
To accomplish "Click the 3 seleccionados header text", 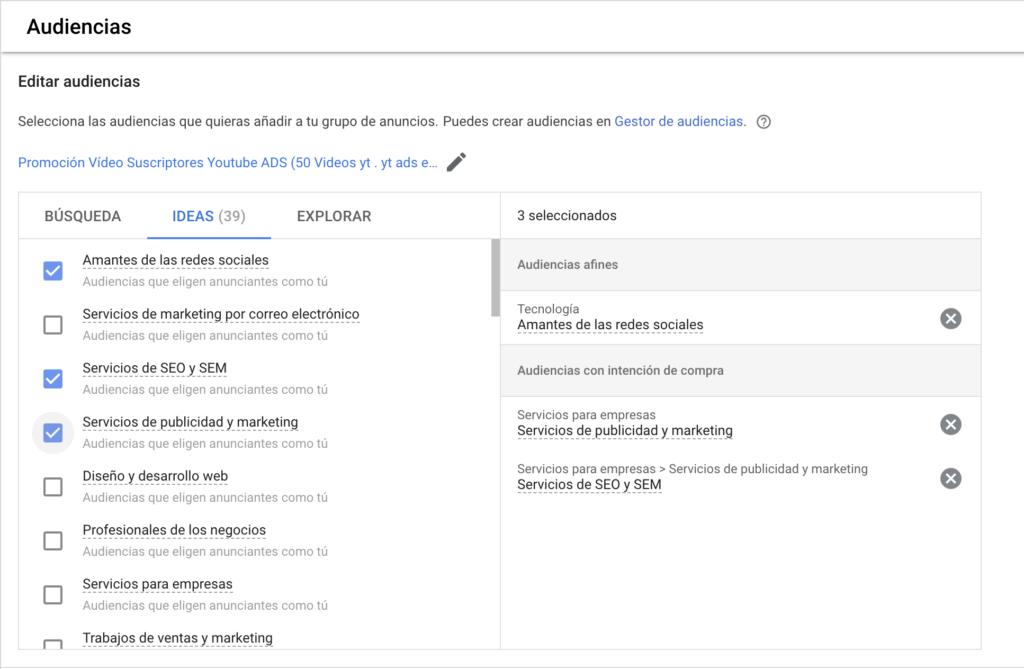I will (x=567, y=216).
